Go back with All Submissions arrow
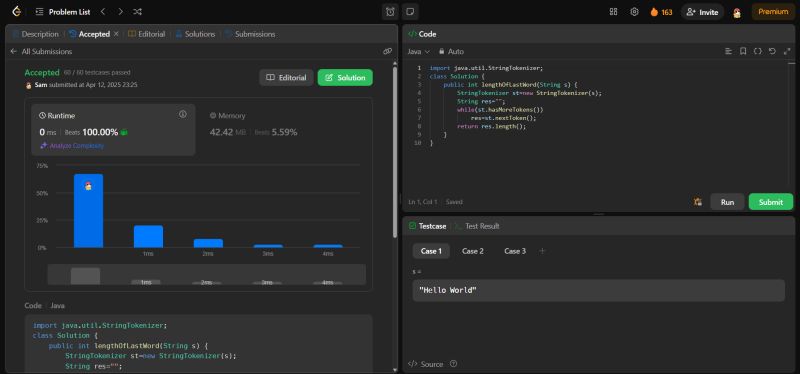This screenshot has height=374, width=800. coord(13,52)
